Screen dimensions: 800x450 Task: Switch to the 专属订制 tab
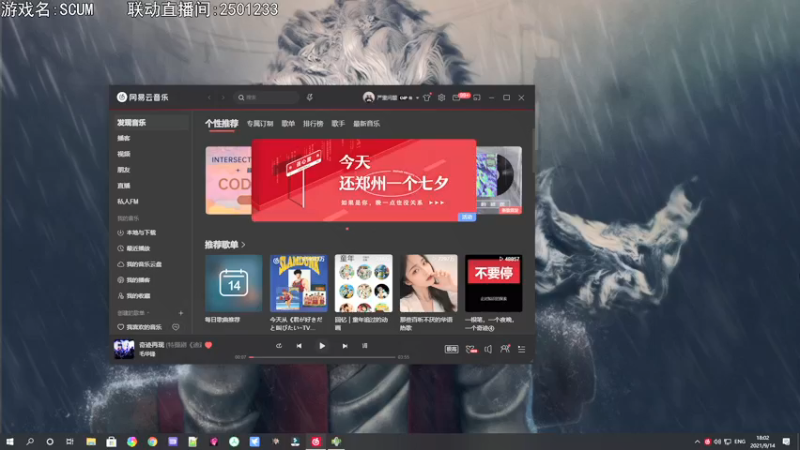point(260,123)
